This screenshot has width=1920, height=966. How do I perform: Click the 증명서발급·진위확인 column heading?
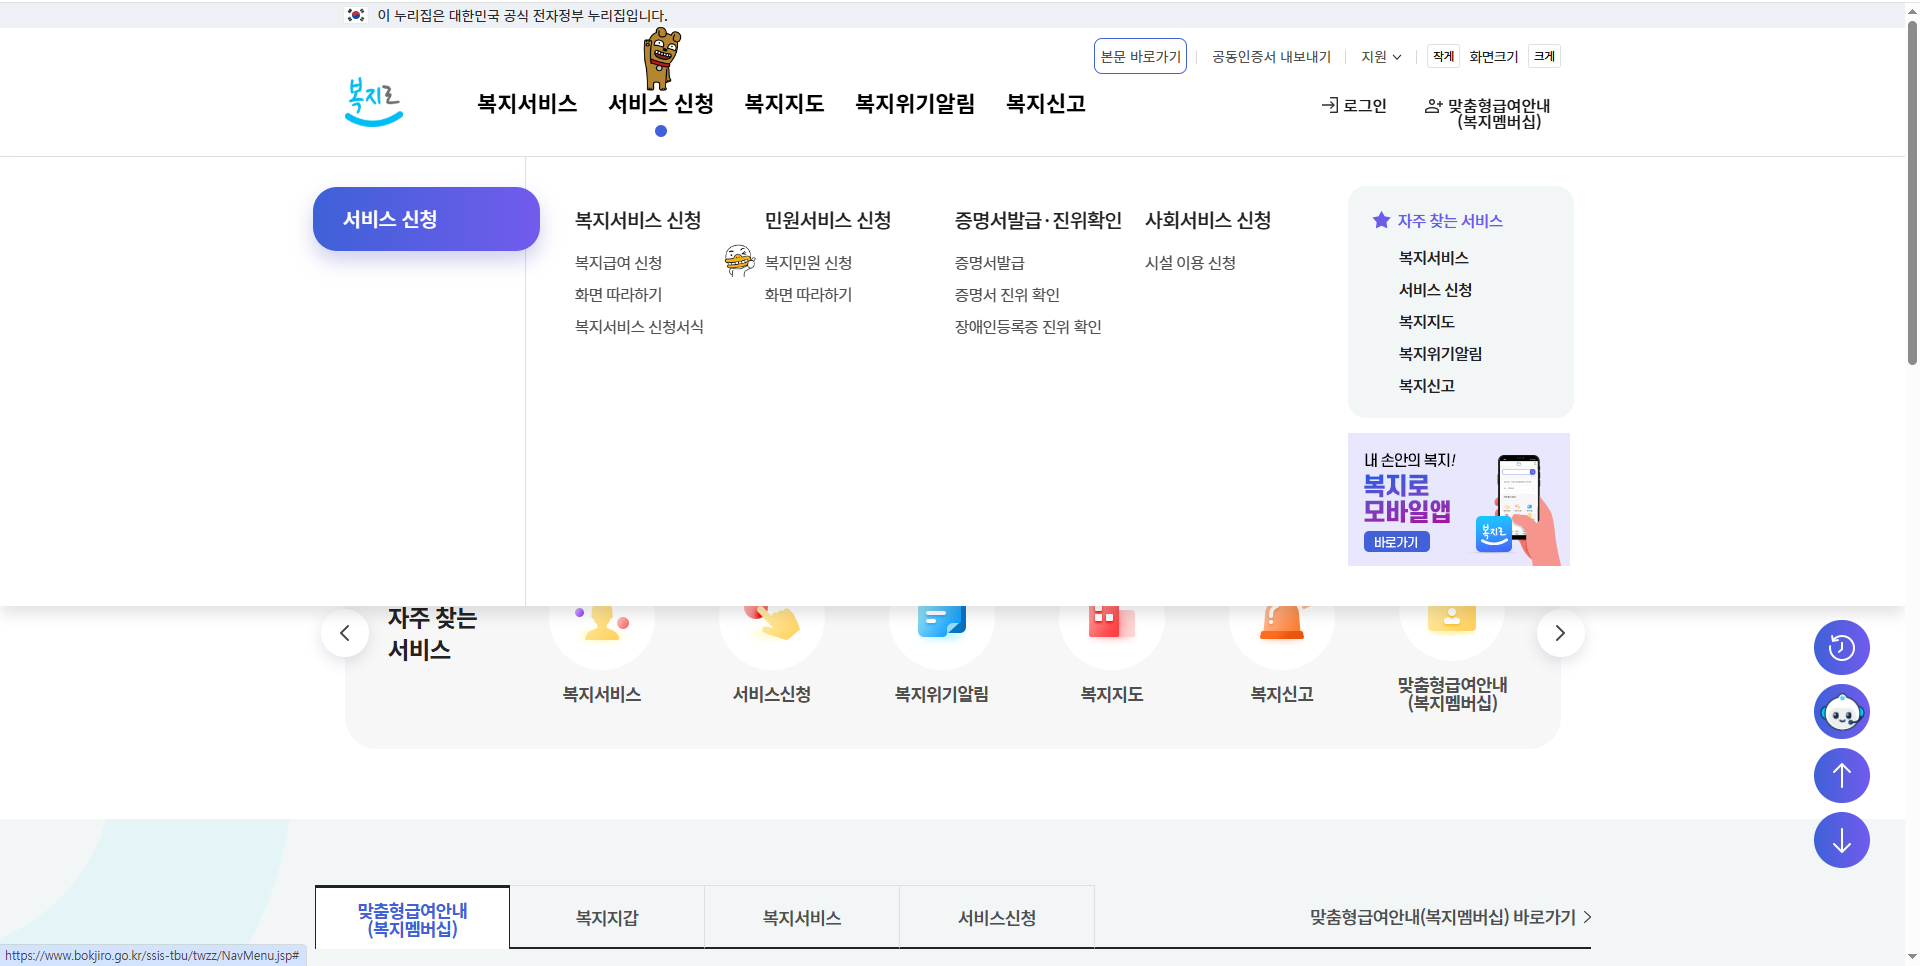click(x=1038, y=220)
